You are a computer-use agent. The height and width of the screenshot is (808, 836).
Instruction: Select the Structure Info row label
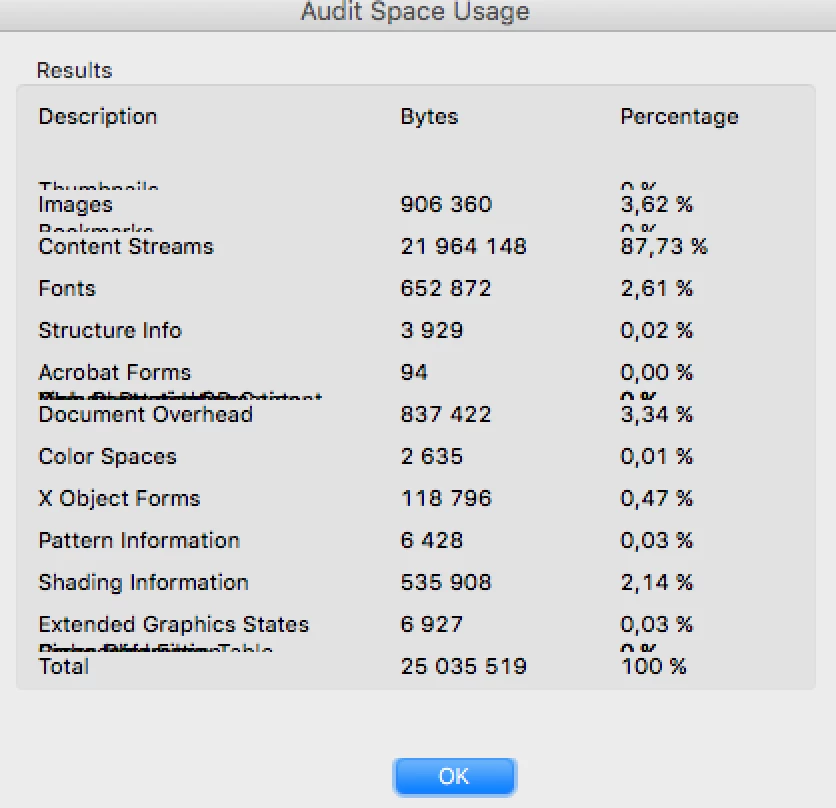(110, 331)
